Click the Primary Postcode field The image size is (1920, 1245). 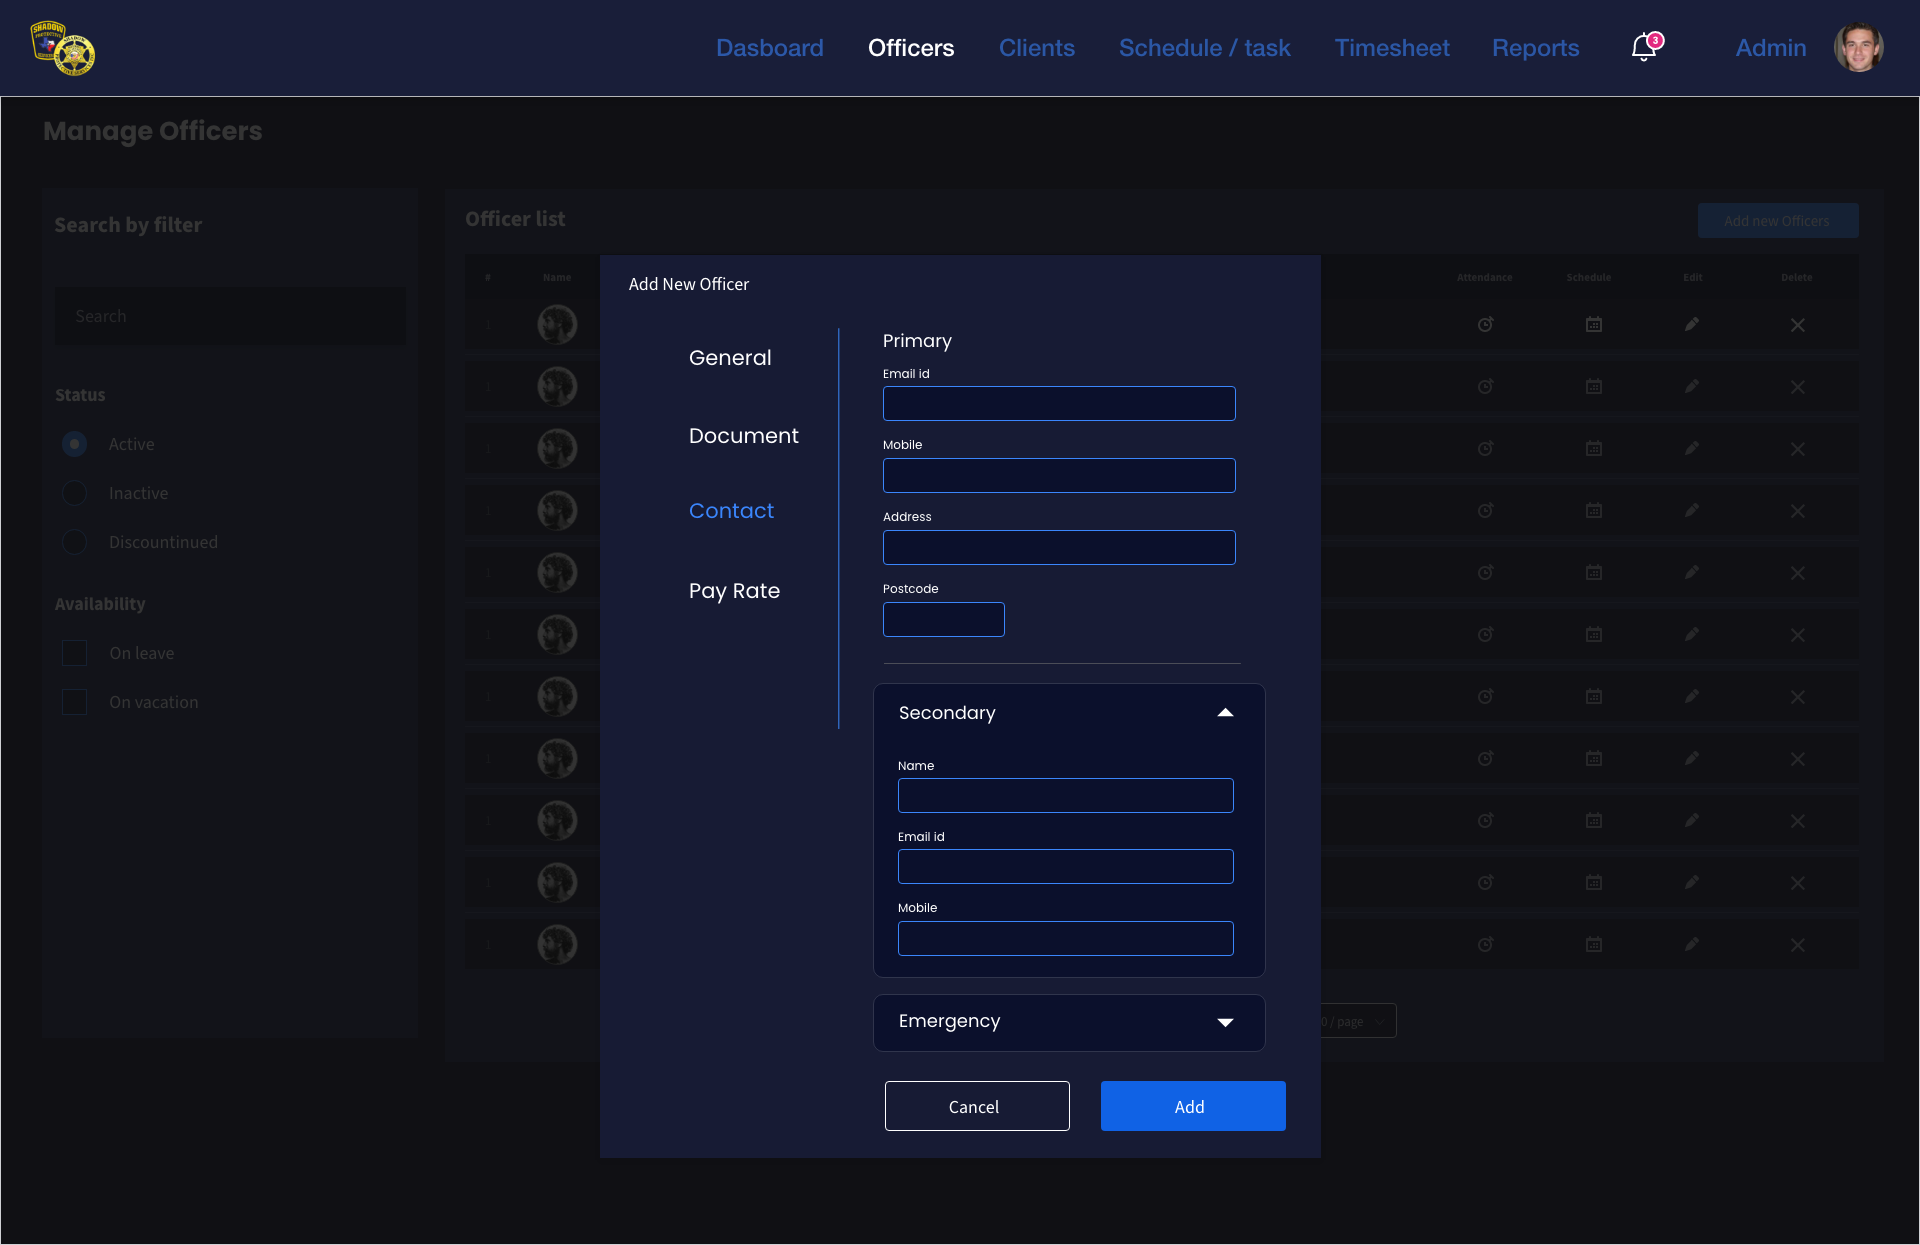pyautogui.click(x=943, y=620)
